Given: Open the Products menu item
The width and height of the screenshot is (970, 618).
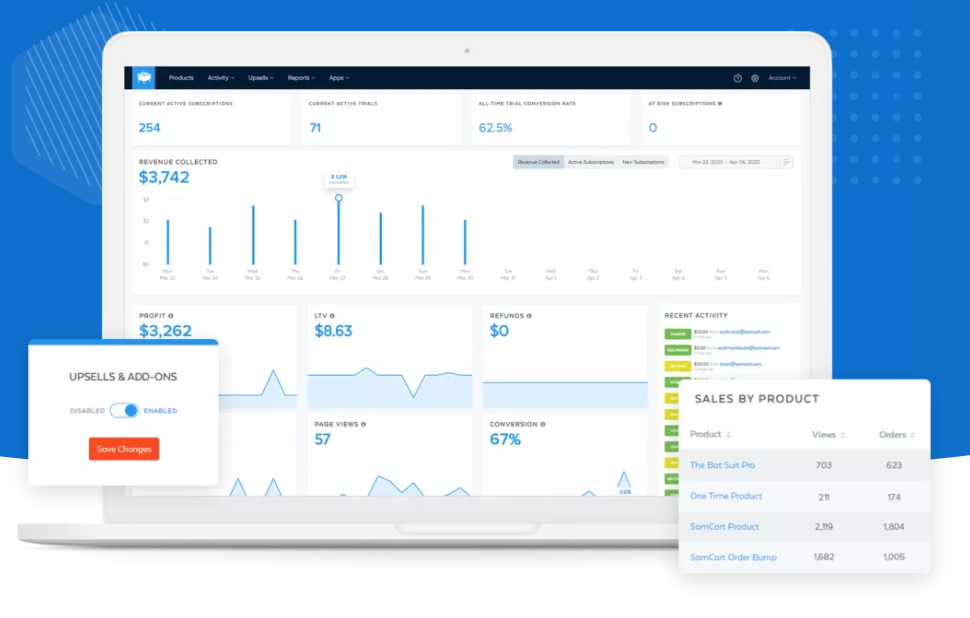Looking at the screenshot, I should [181, 78].
